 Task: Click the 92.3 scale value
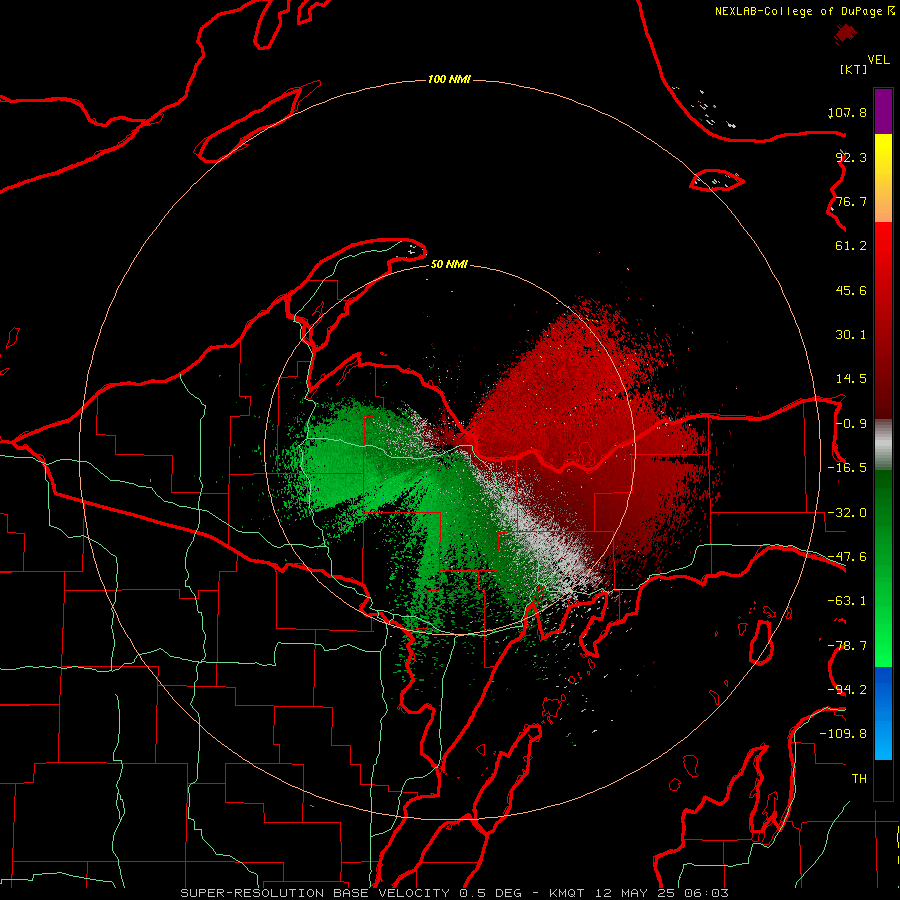[851, 157]
